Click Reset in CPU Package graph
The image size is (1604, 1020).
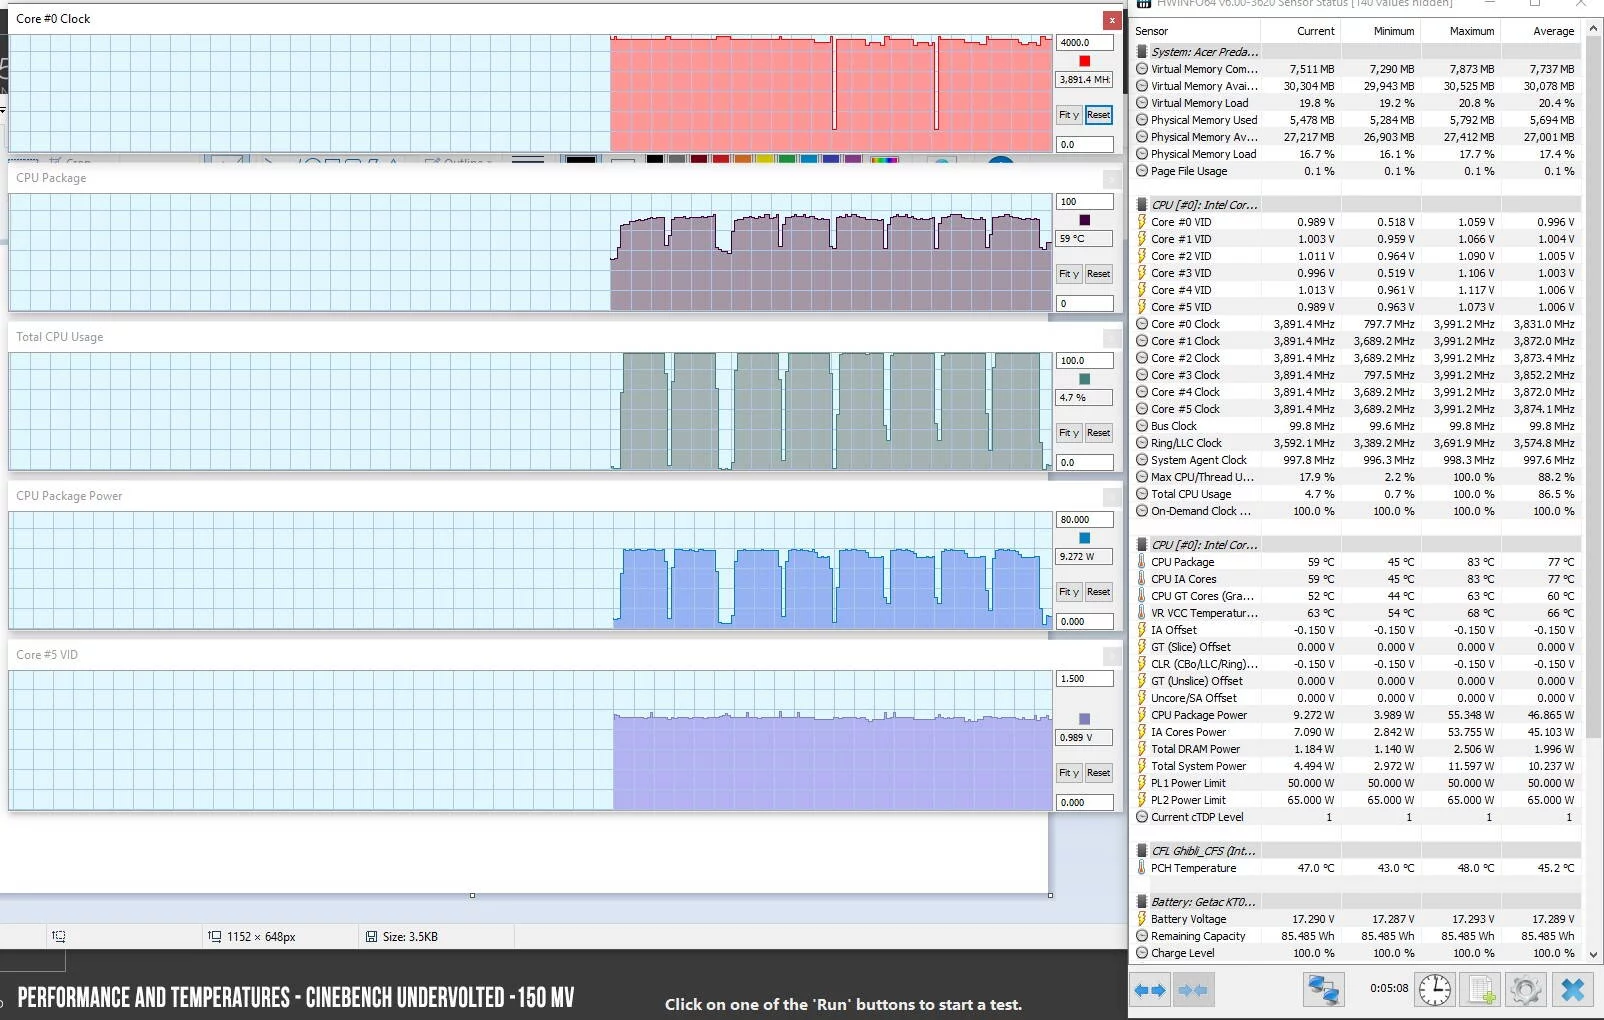pos(1099,274)
